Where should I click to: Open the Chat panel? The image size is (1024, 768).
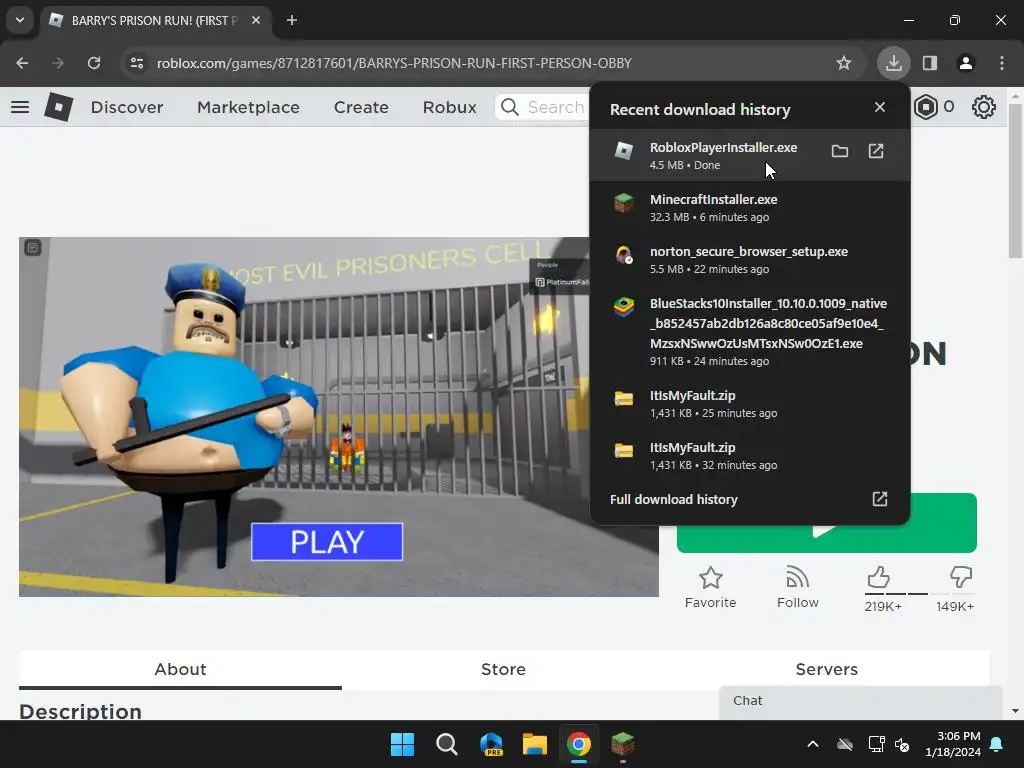point(861,701)
